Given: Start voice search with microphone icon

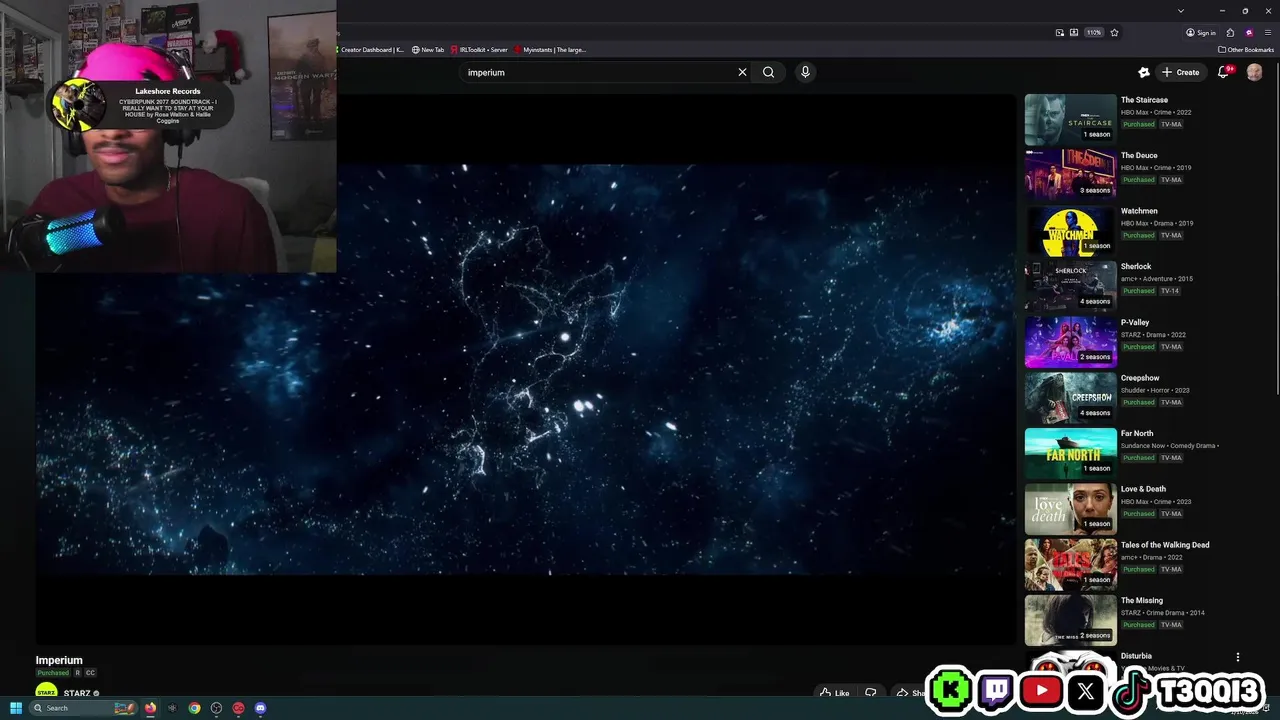Looking at the screenshot, I should tap(805, 72).
